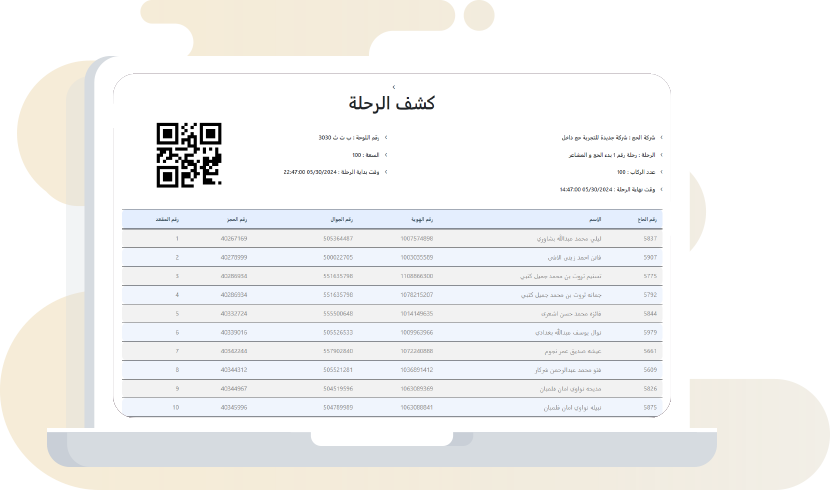The height and width of the screenshot is (492, 830).
Task: Sort by the الإسم column header
Action: click(594, 219)
